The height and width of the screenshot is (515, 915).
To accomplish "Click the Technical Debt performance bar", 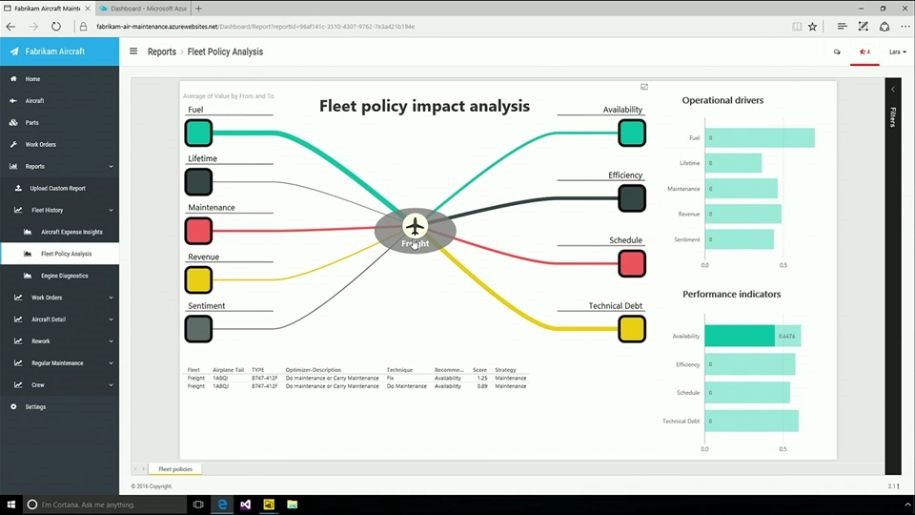I will coord(752,421).
